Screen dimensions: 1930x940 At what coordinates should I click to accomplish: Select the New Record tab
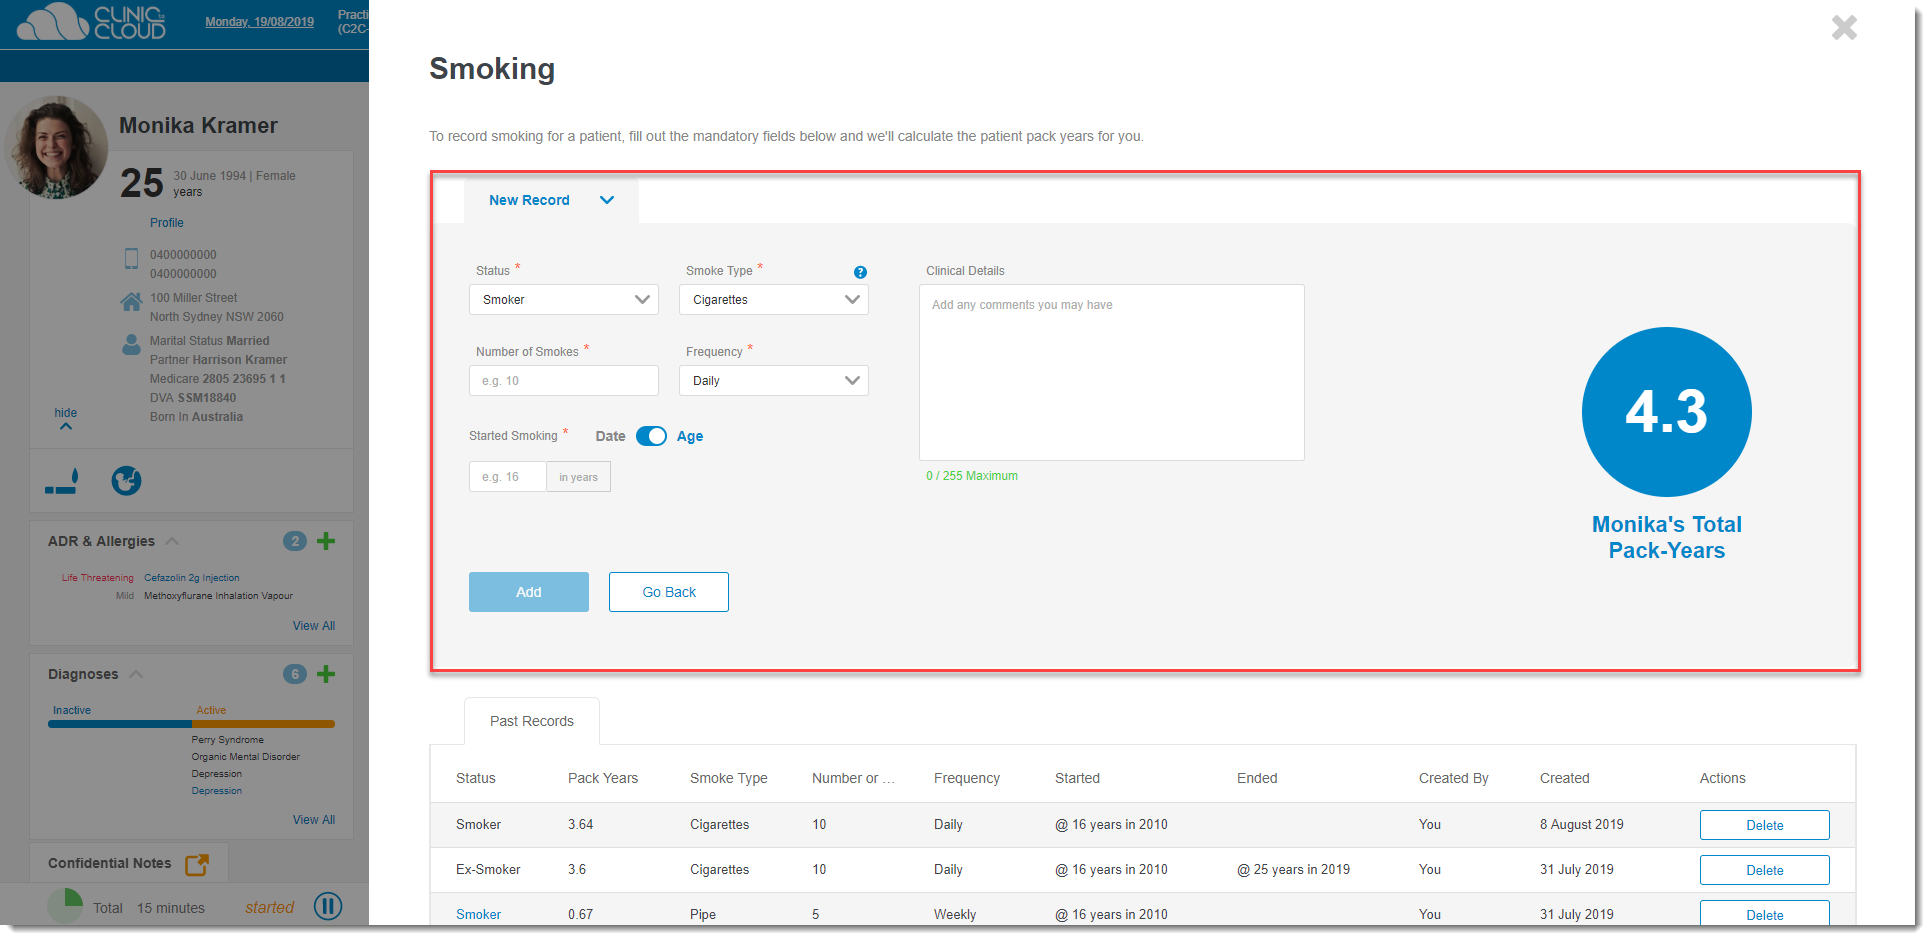[551, 200]
